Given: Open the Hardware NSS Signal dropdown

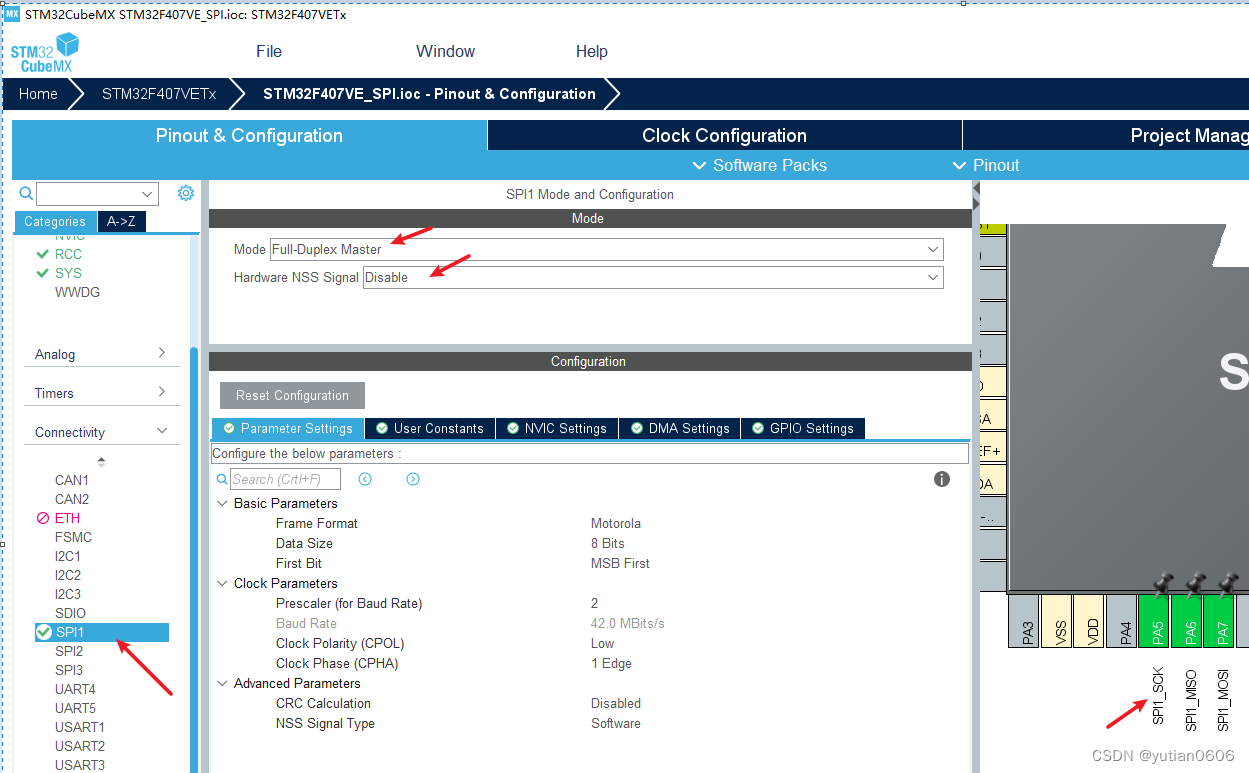Looking at the screenshot, I should pyautogui.click(x=653, y=277).
